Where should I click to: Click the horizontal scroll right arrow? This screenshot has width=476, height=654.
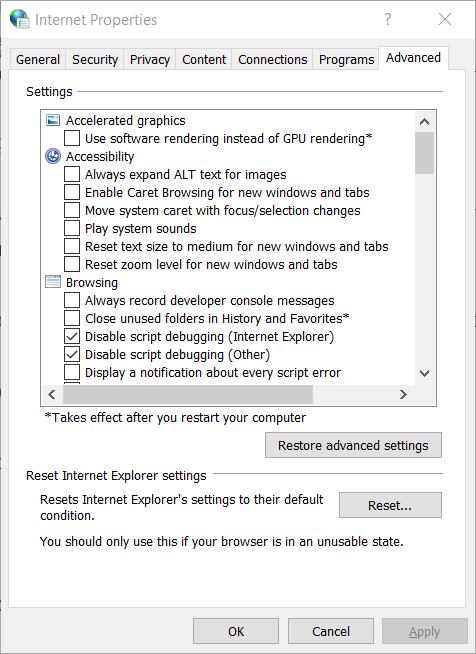coord(403,394)
